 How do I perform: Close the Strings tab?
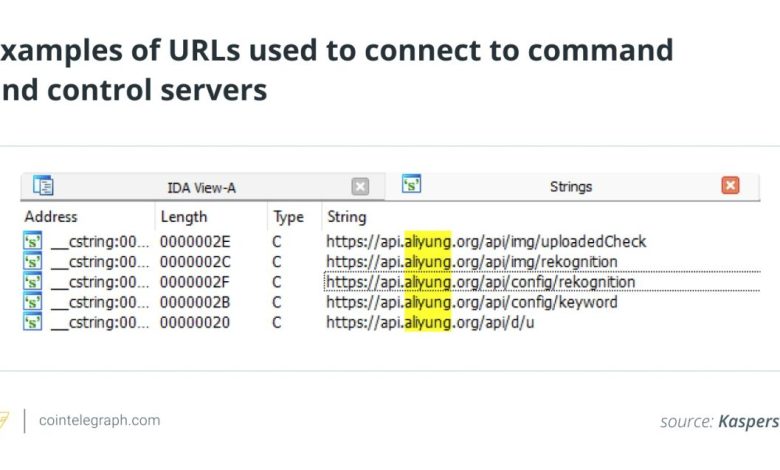pos(730,186)
